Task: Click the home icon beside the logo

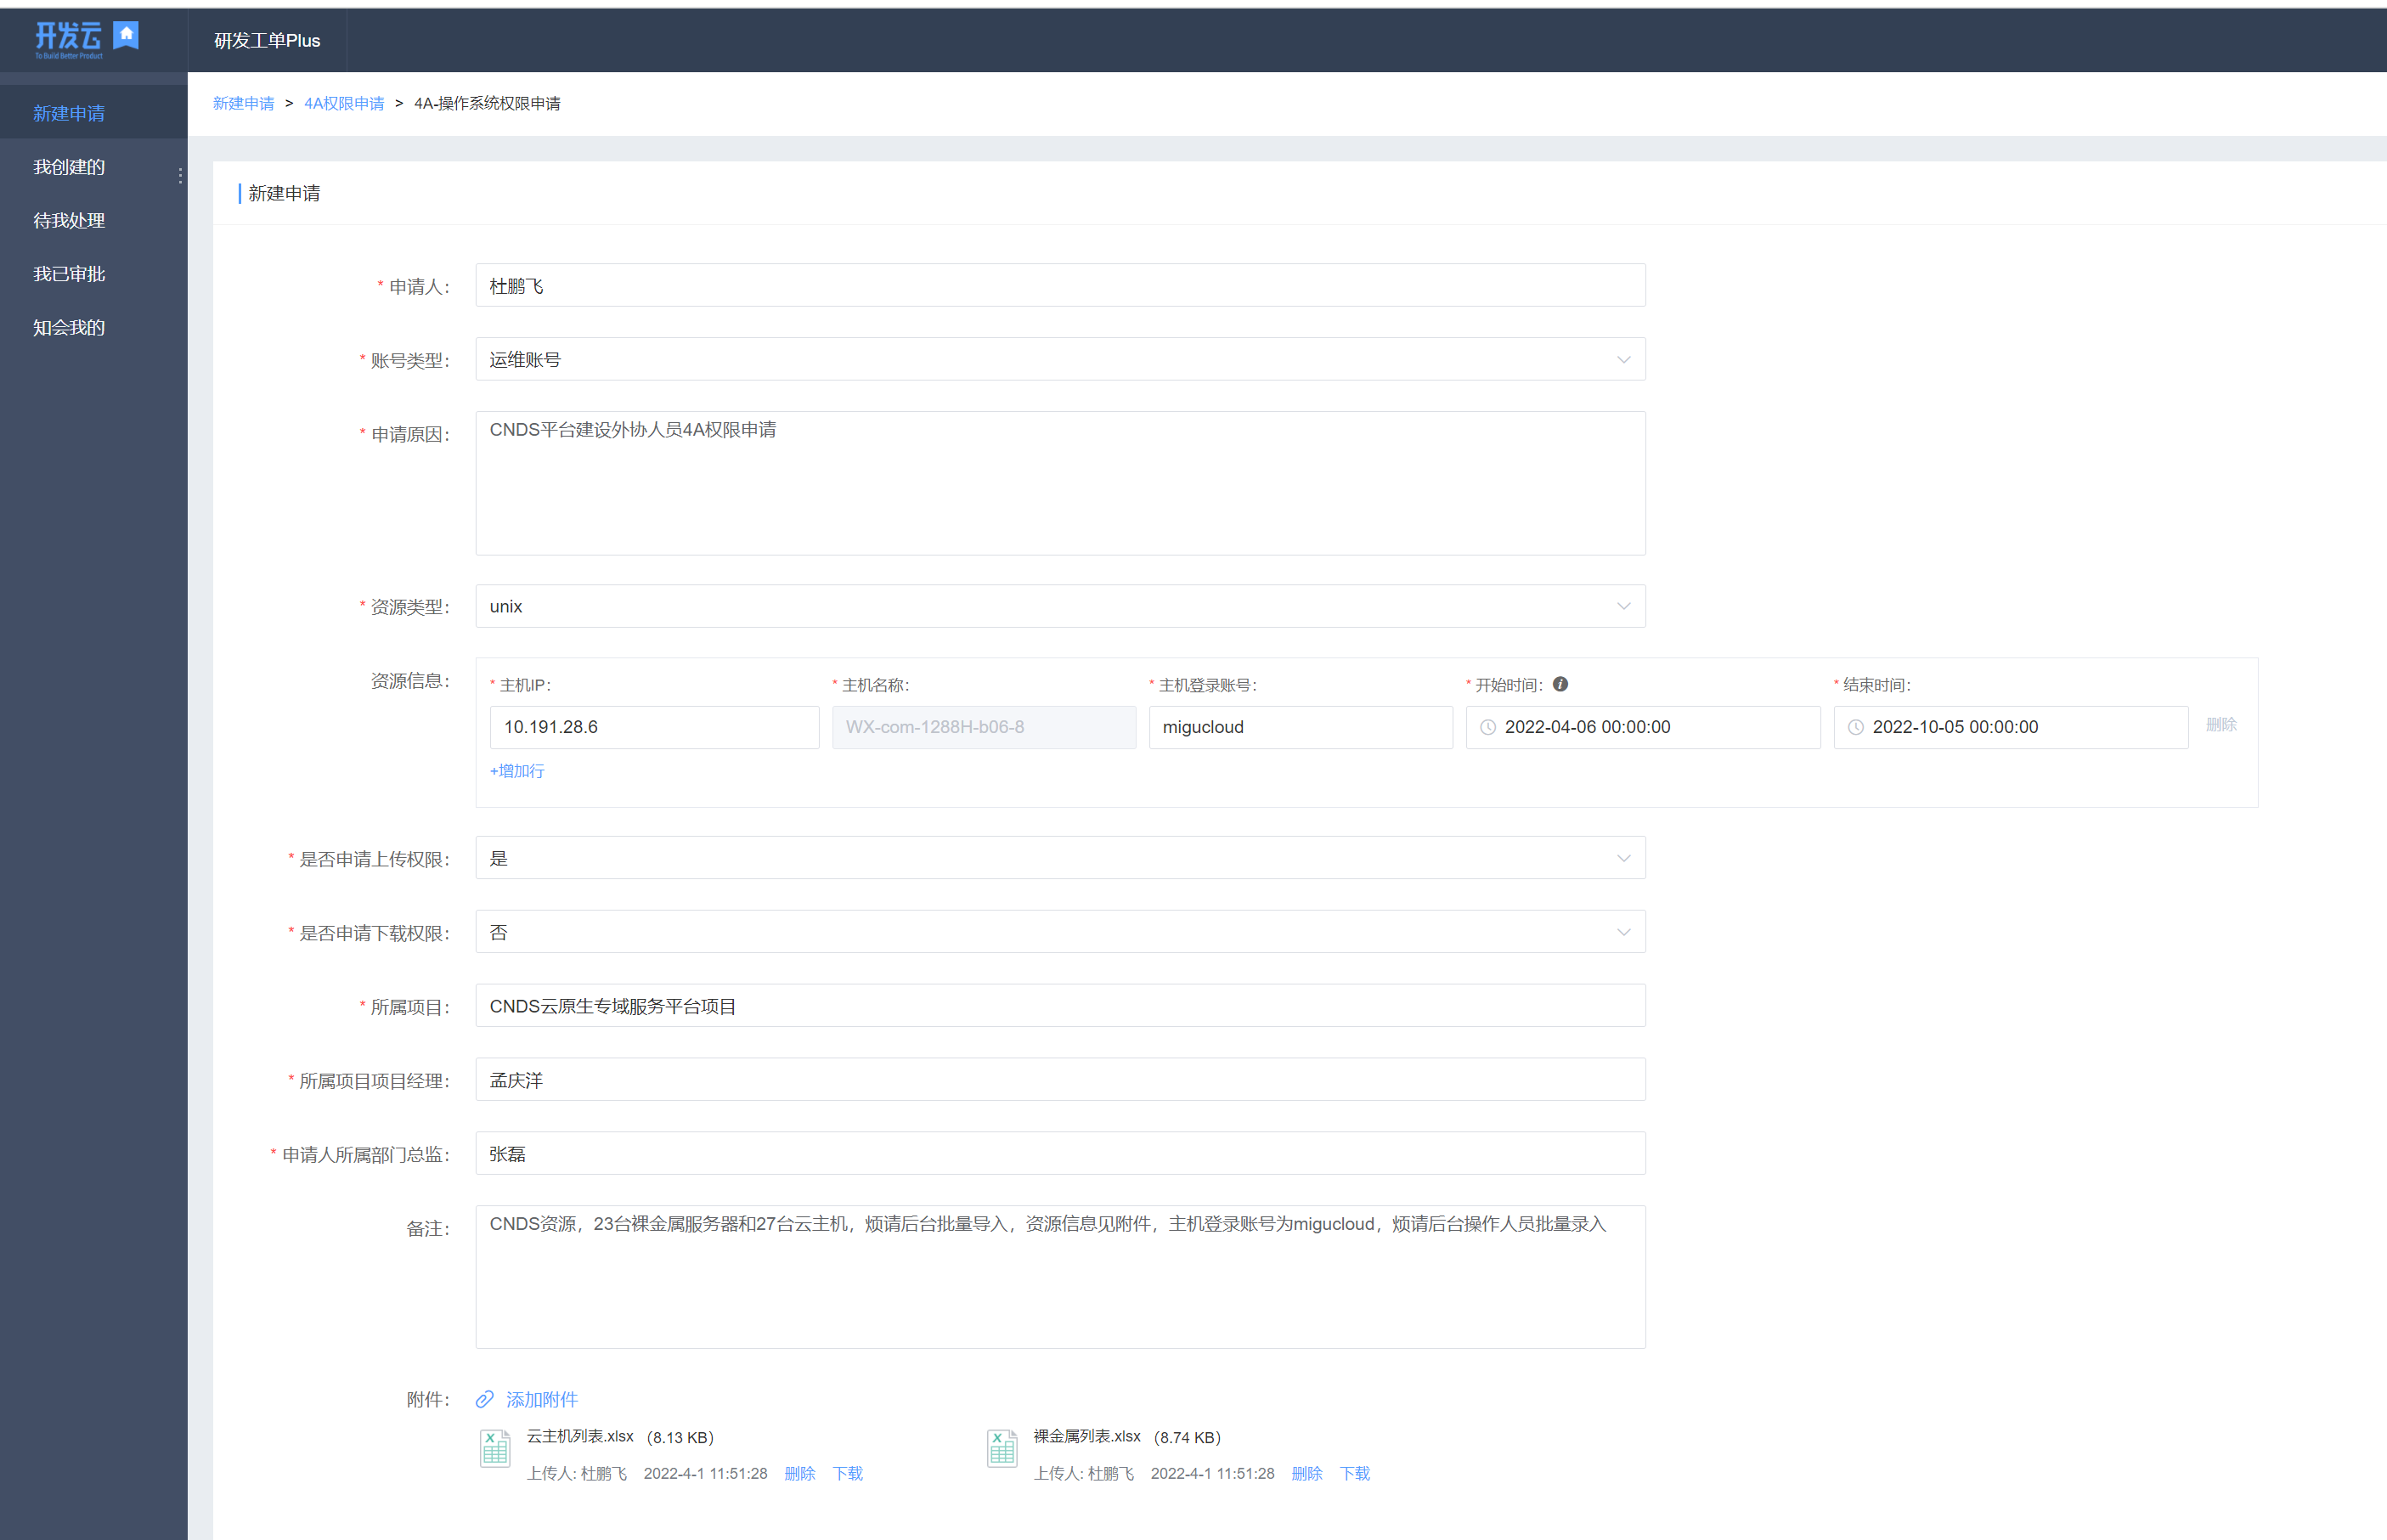Action: (126, 35)
